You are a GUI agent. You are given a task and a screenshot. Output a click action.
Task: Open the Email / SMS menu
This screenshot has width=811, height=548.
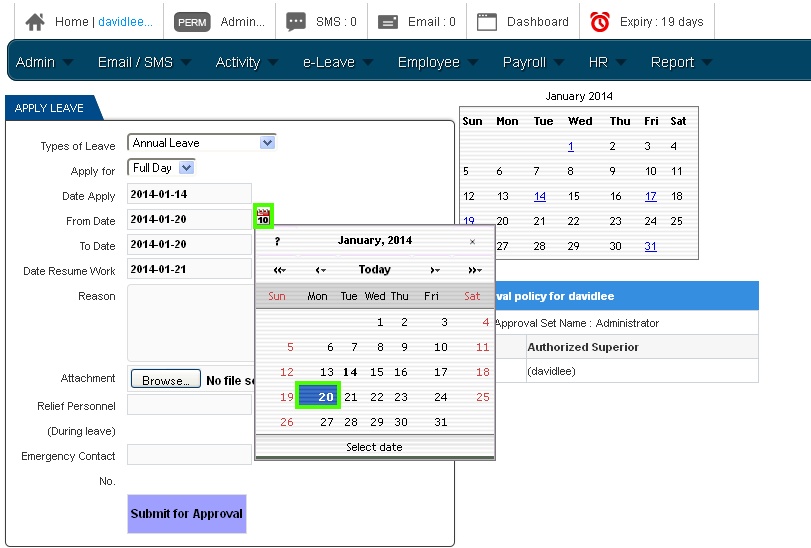coord(145,62)
